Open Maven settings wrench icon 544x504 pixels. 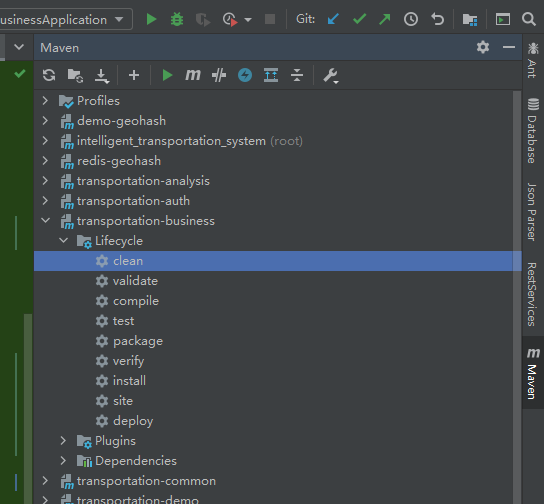331,75
